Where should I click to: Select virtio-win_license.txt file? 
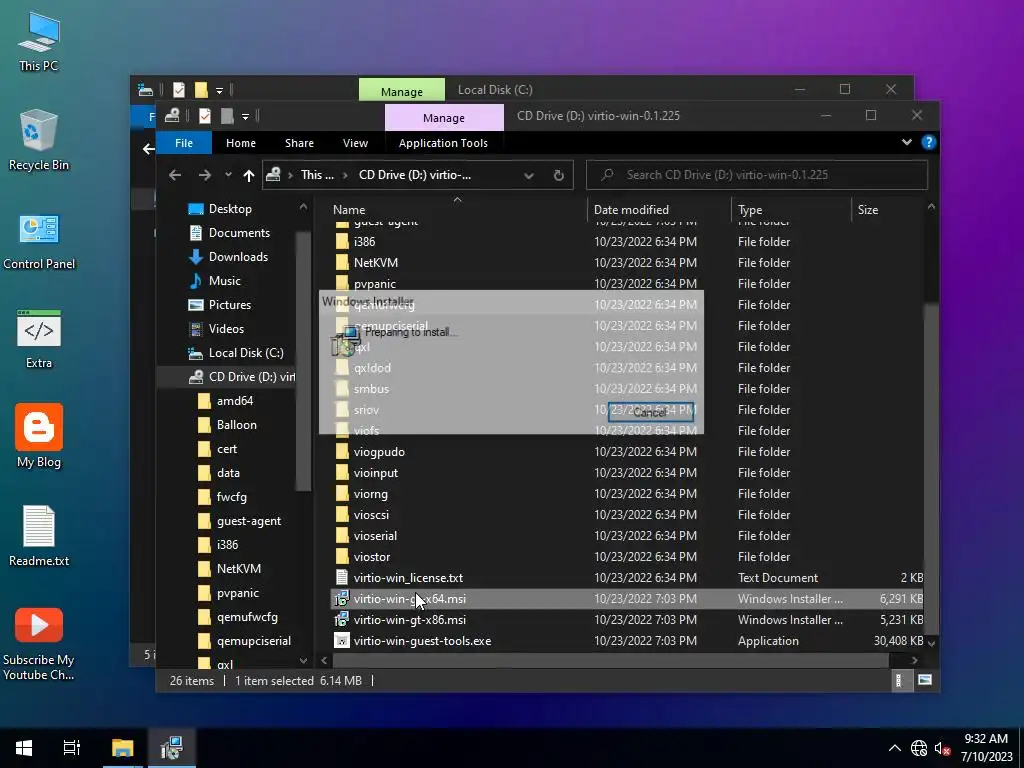coord(408,578)
